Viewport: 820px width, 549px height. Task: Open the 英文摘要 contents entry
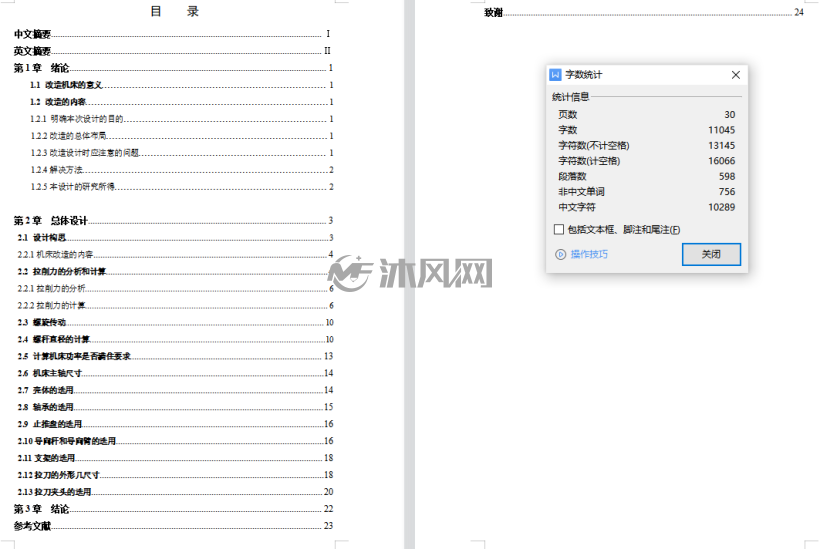tap(172, 51)
